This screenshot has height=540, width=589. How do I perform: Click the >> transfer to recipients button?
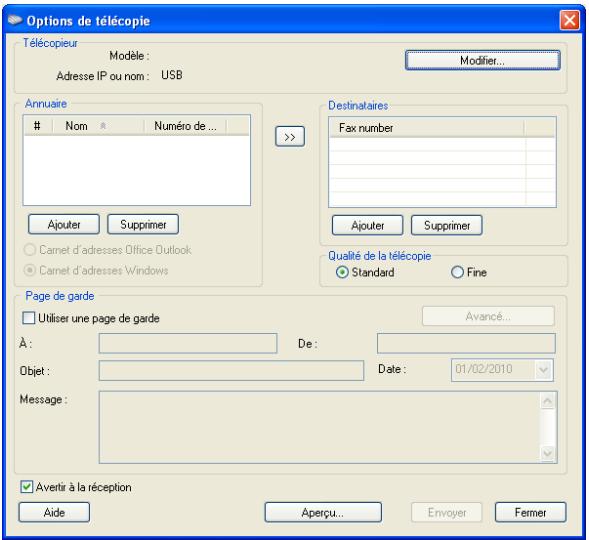click(x=290, y=137)
